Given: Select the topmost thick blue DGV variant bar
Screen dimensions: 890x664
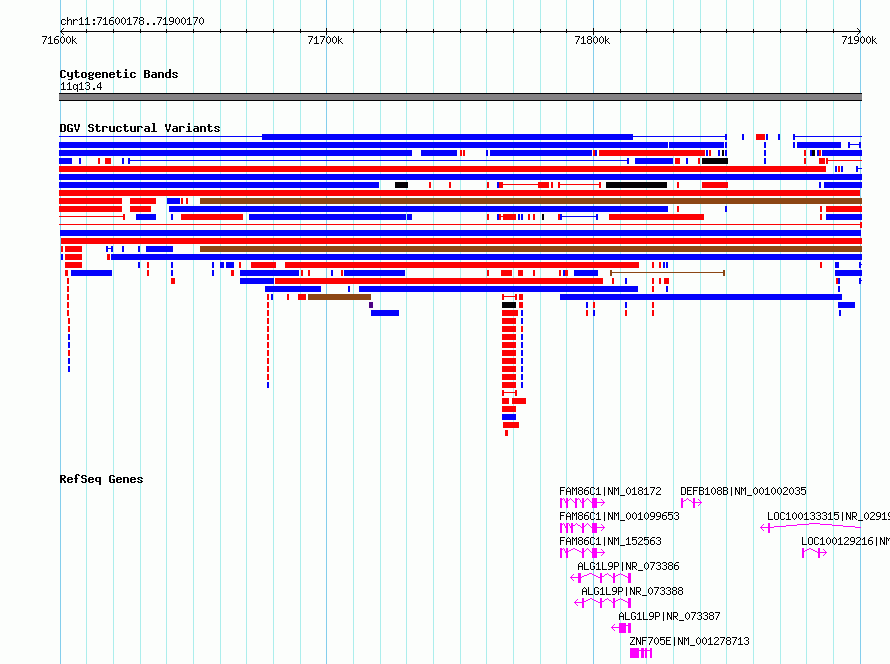Looking at the screenshot, I should click(447, 137).
